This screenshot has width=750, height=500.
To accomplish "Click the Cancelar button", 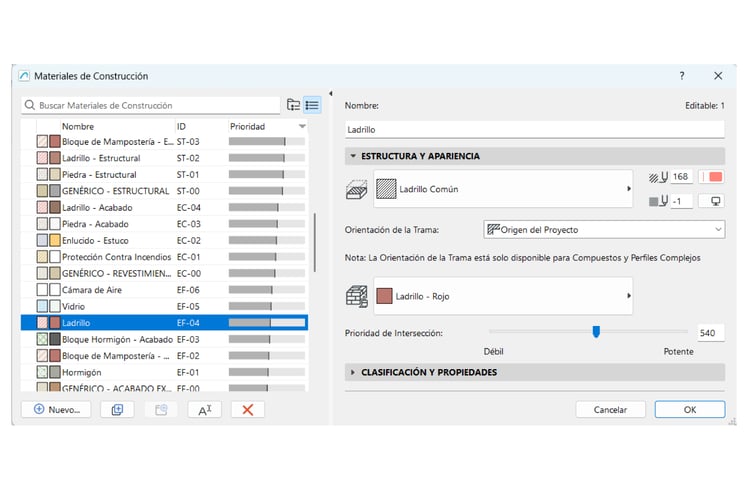I will 610,410.
